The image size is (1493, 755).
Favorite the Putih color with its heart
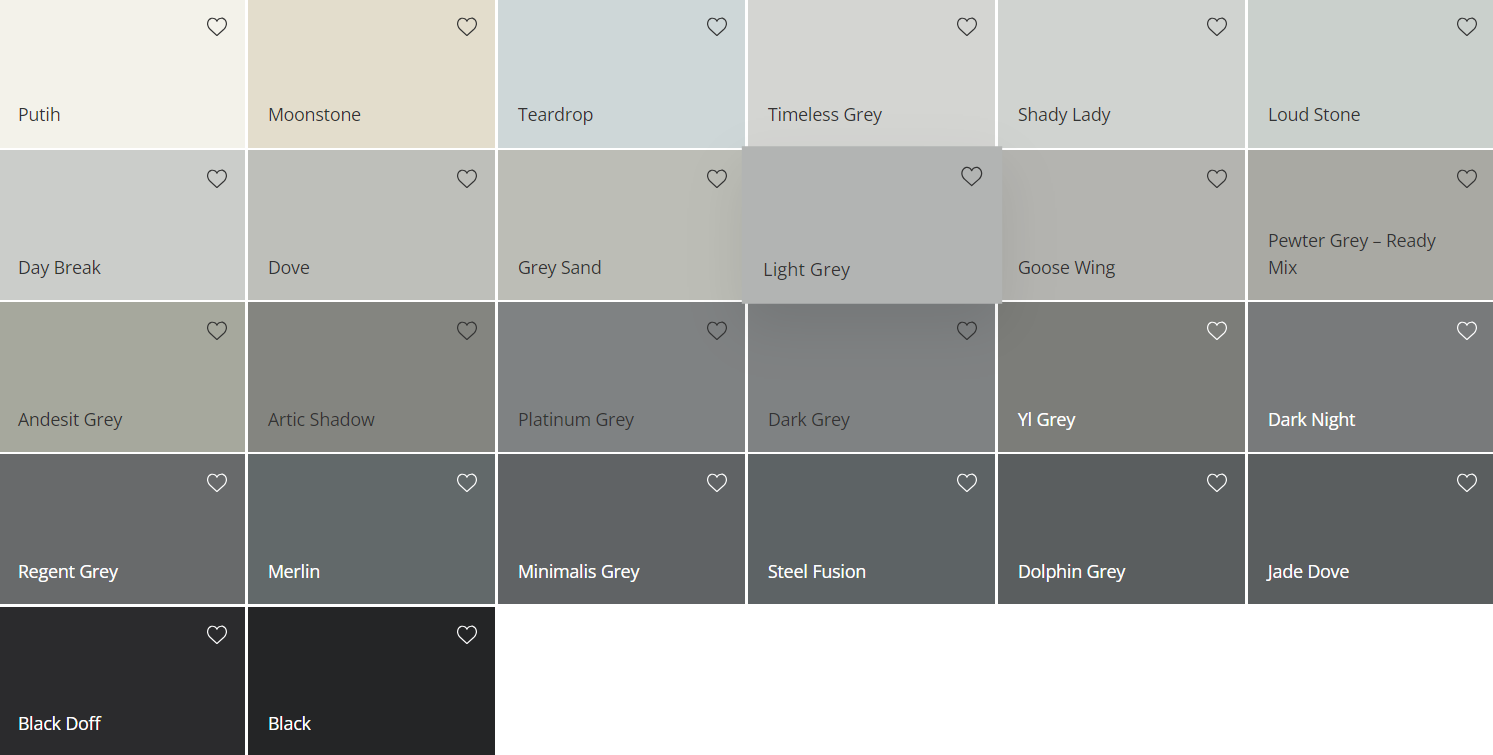(217, 27)
